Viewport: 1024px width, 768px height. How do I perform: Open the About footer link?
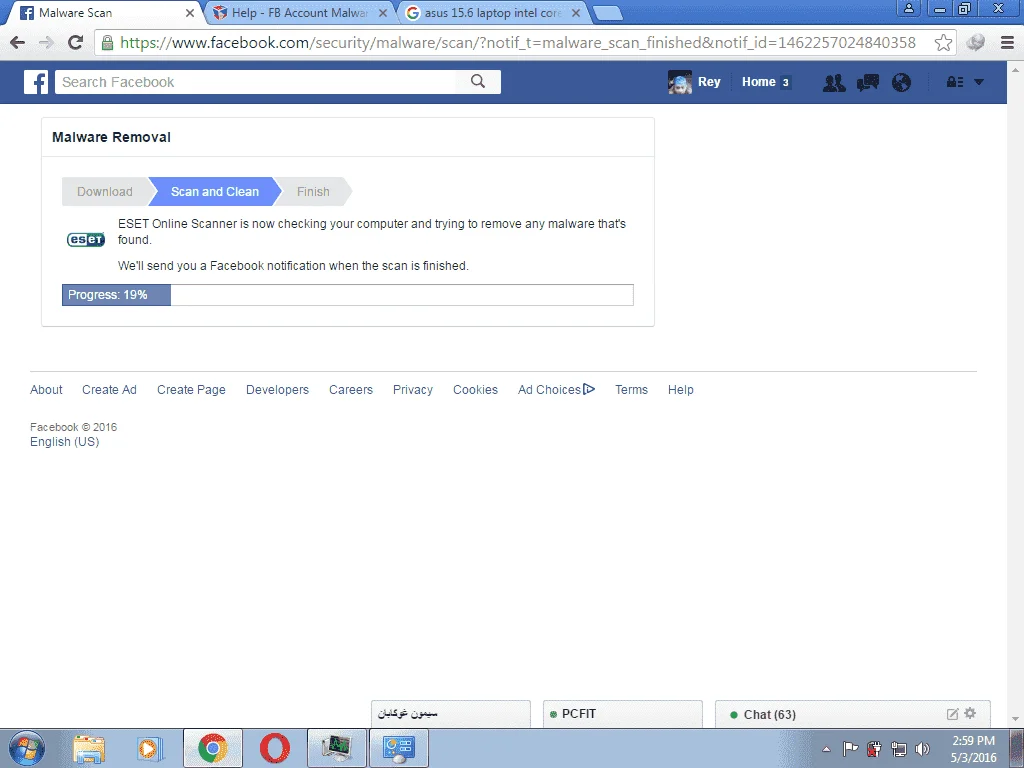(x=46, y=390)
